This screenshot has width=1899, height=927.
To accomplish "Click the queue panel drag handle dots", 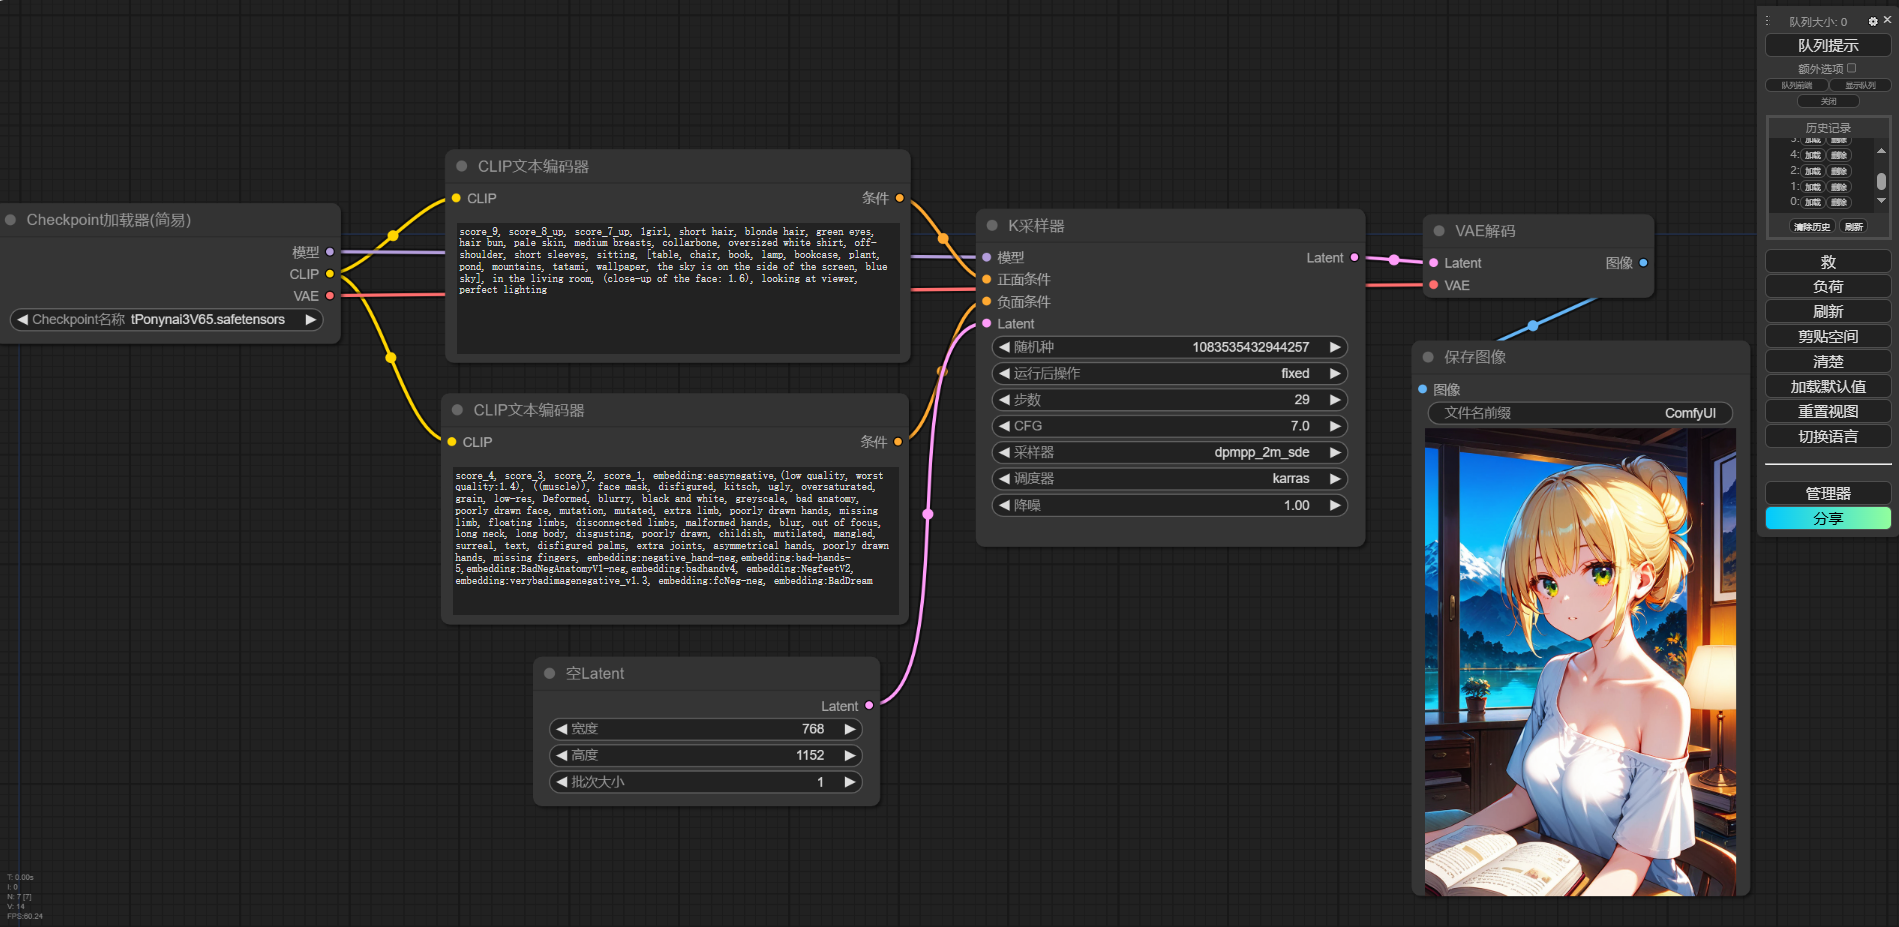I will tap(1768, 21).
